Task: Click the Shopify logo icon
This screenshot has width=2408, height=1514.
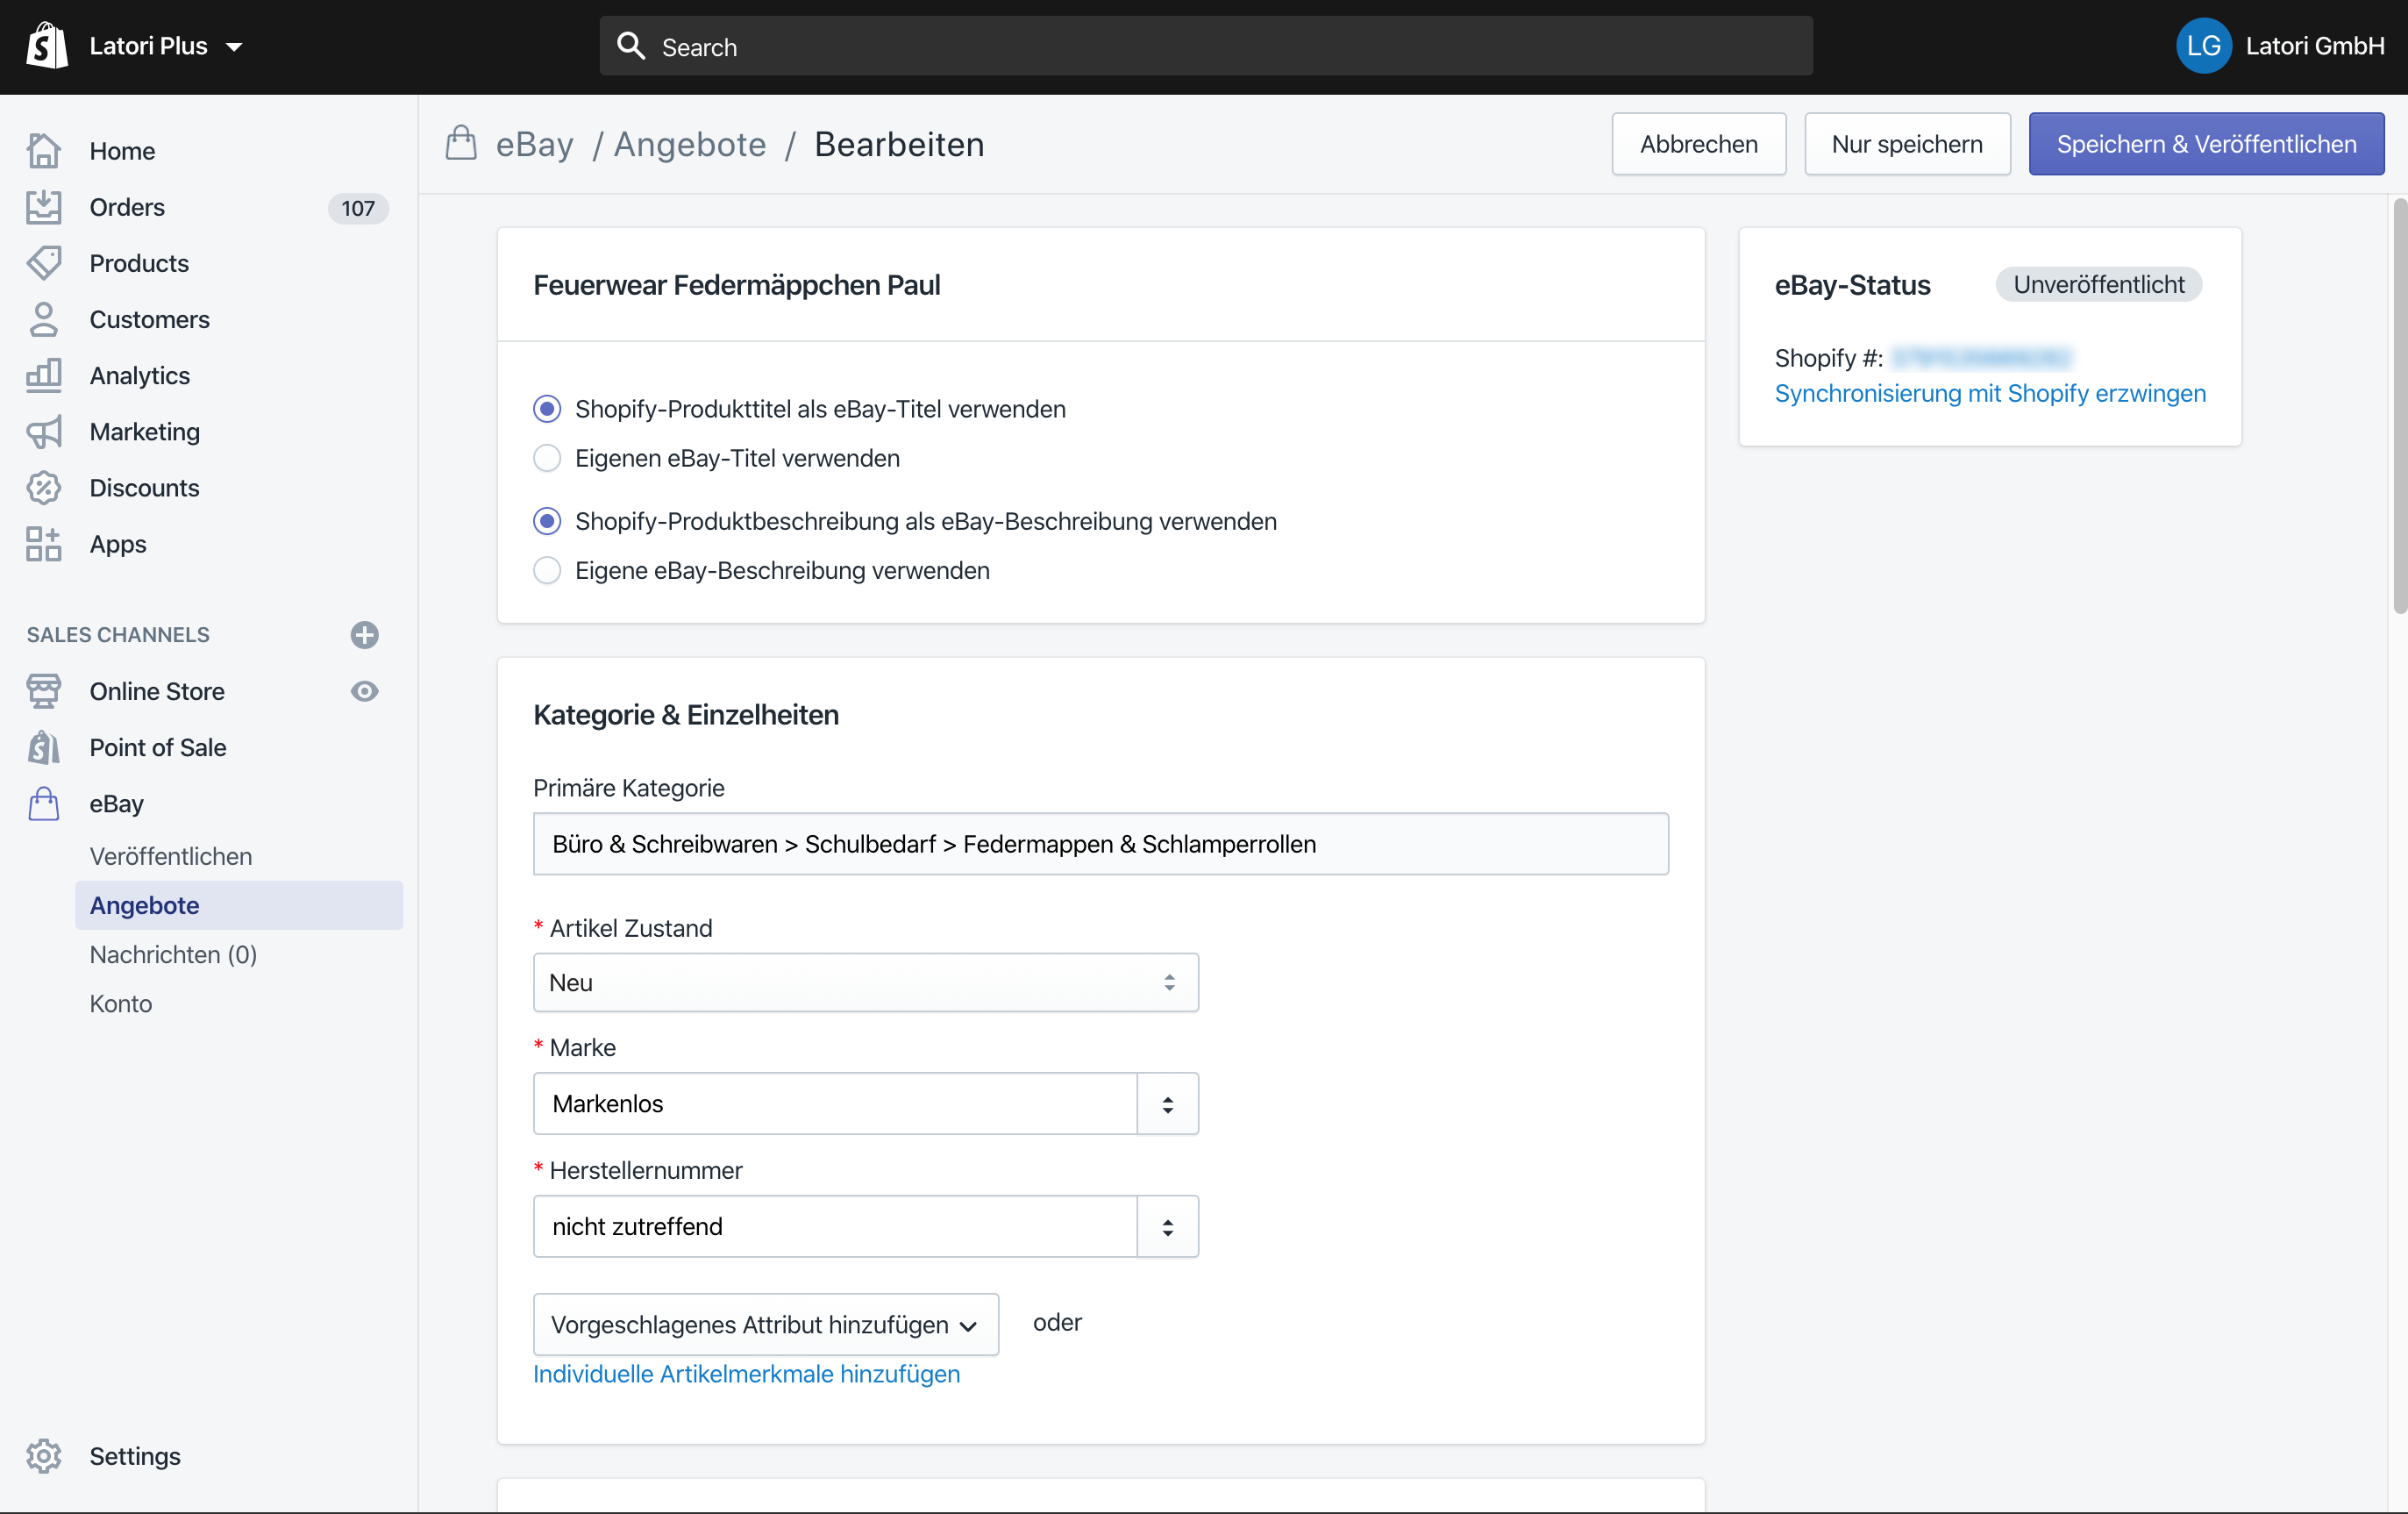Action: [46, 46]
